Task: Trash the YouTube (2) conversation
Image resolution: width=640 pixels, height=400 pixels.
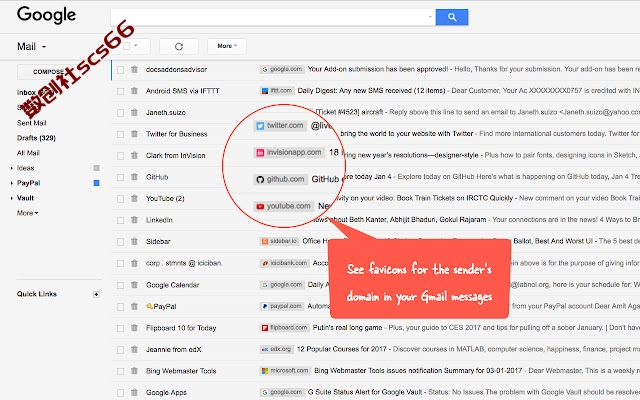Action: coord(134,199)
